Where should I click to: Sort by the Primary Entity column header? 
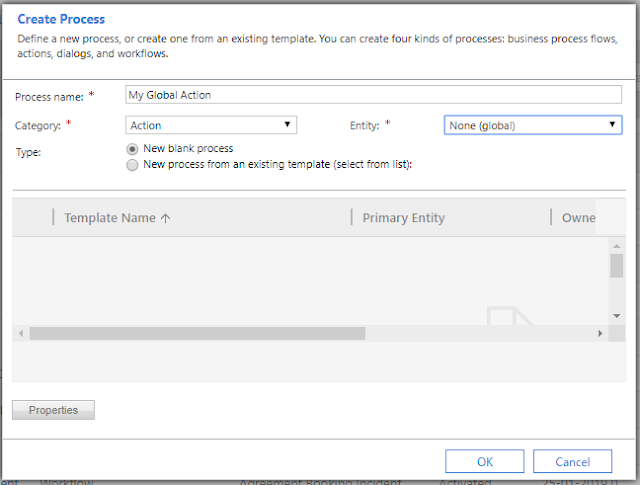(x=403, y=217)
